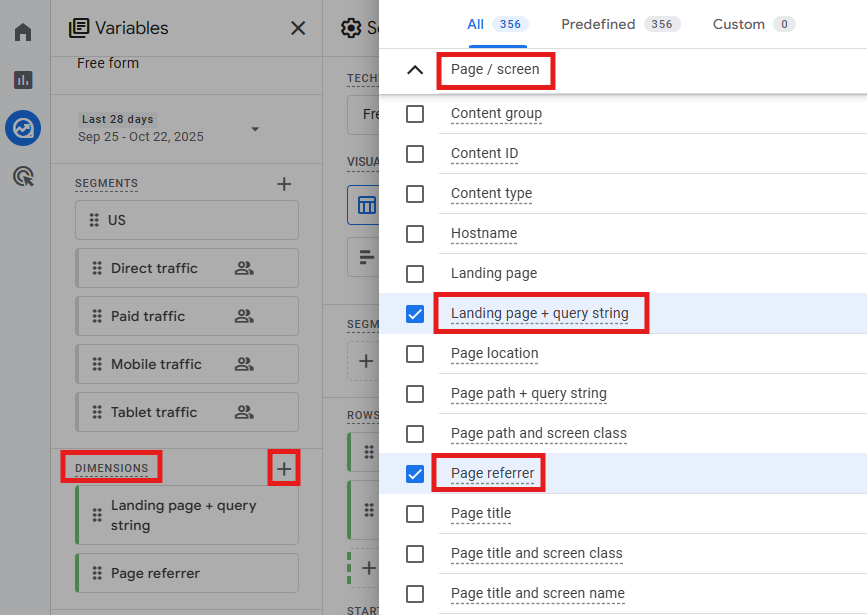Check the Page title checkbox

[415, 514]
